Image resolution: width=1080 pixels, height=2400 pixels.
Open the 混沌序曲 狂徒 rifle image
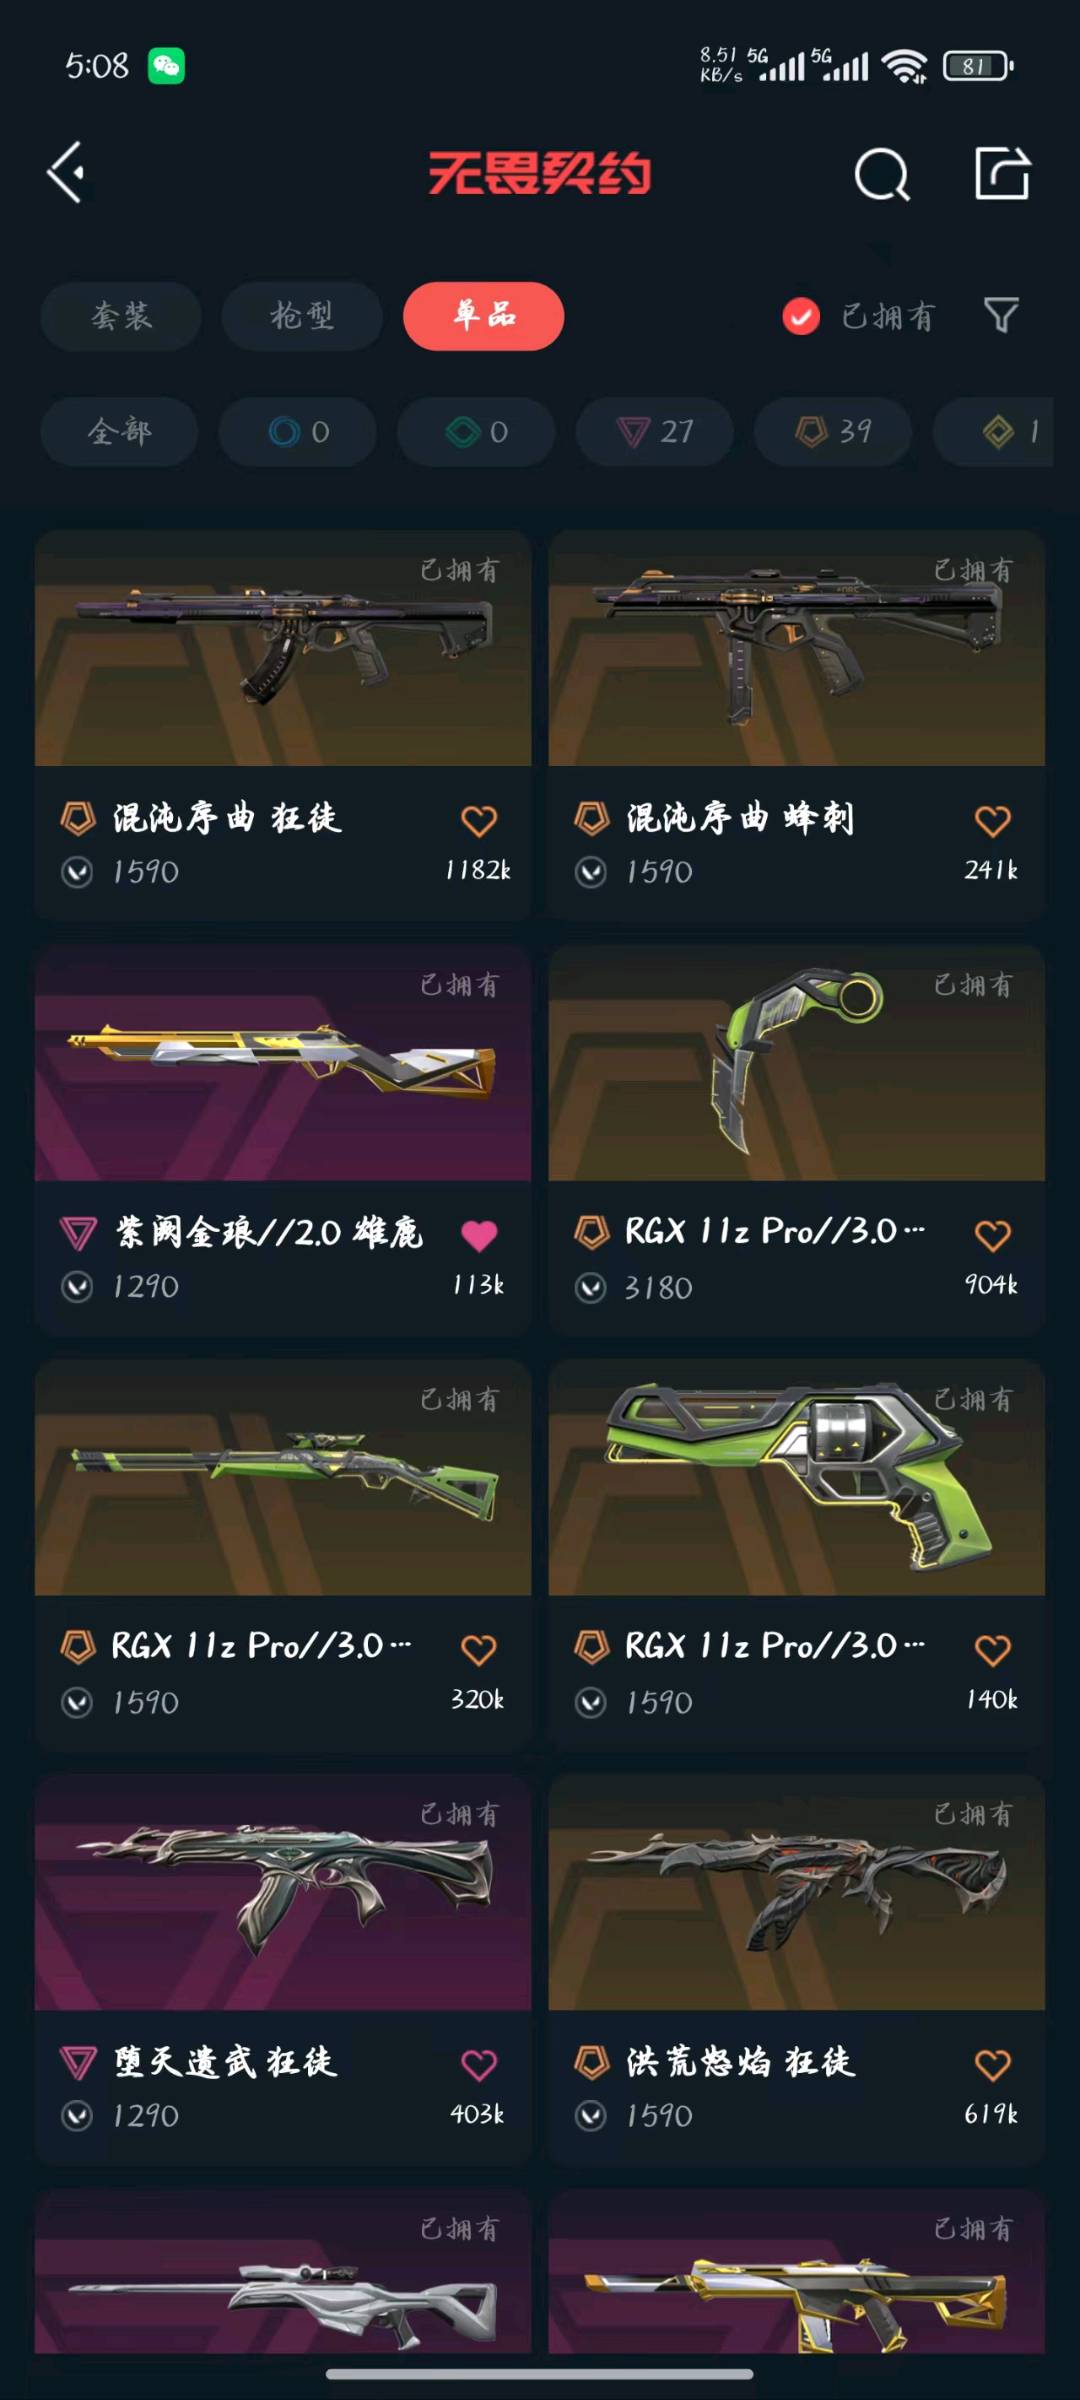click(283, 649)
